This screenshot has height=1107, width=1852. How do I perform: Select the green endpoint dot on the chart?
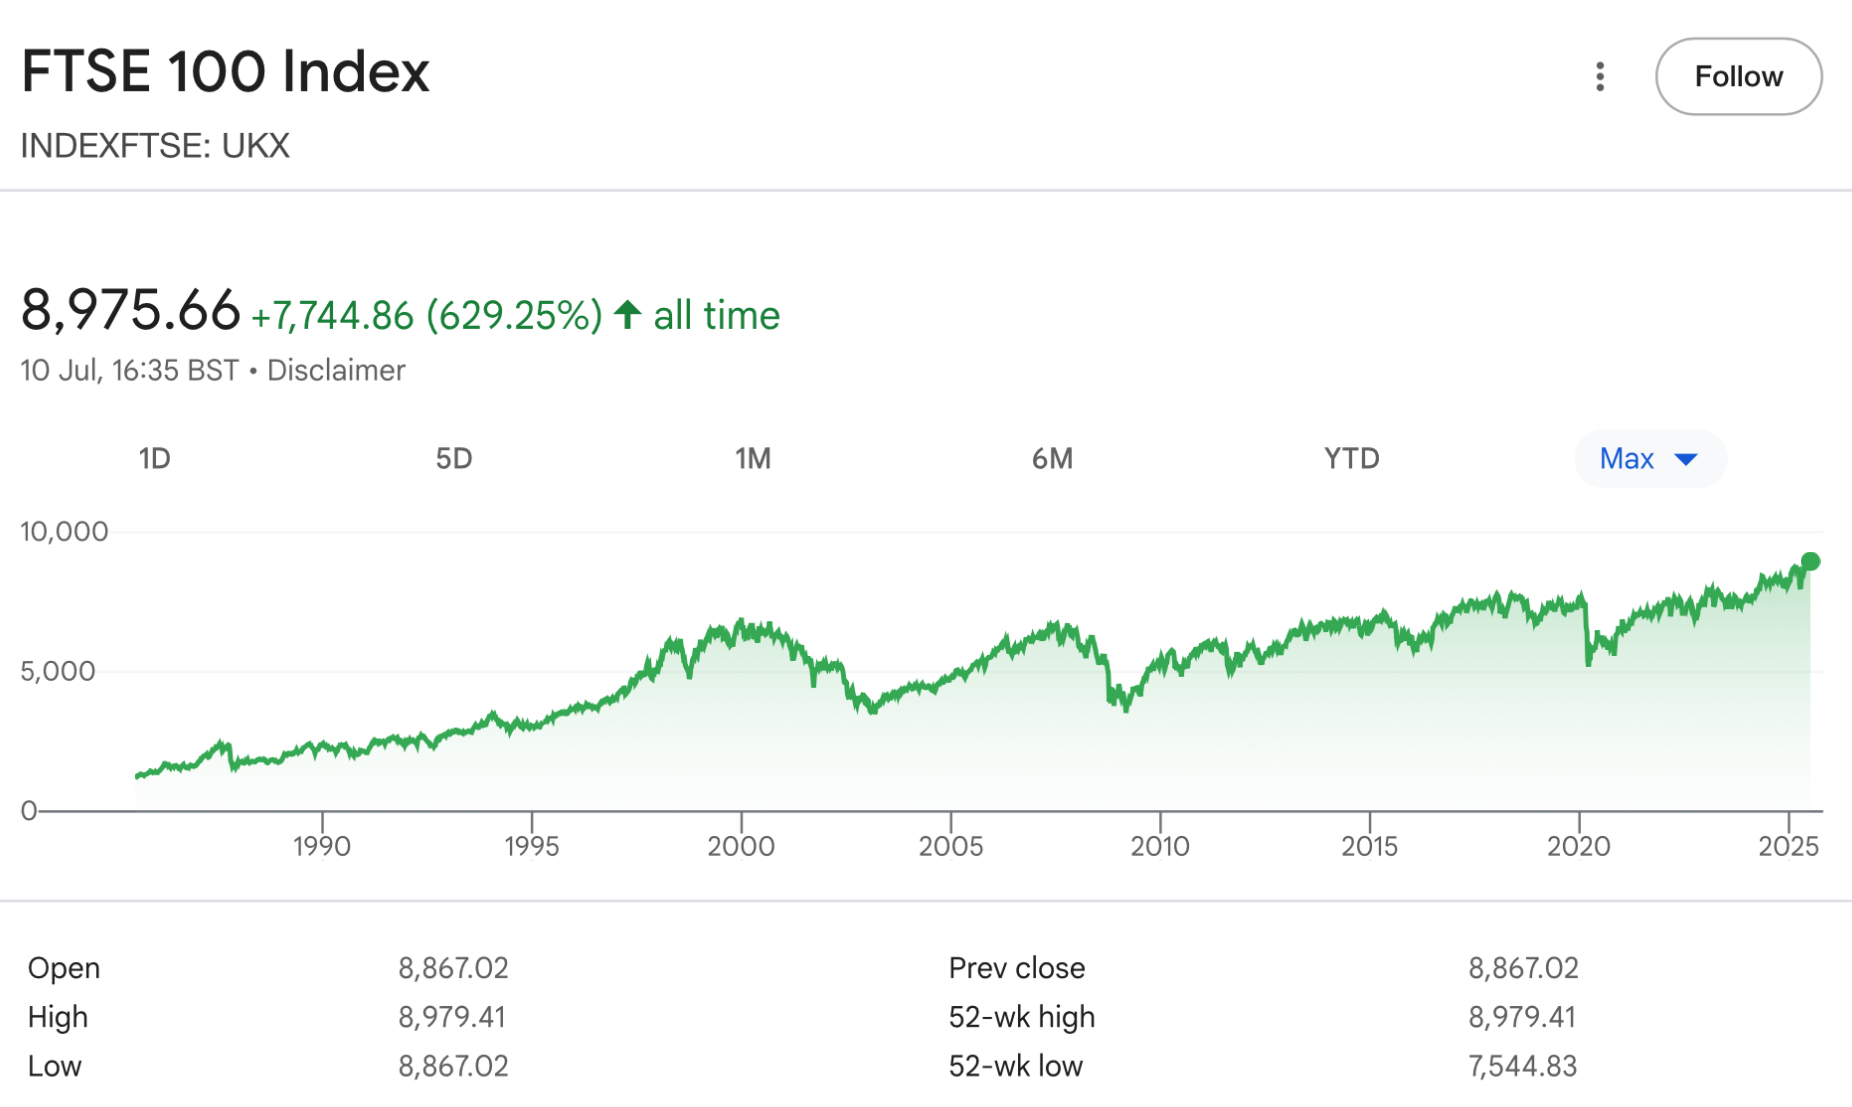(1810, 561)
